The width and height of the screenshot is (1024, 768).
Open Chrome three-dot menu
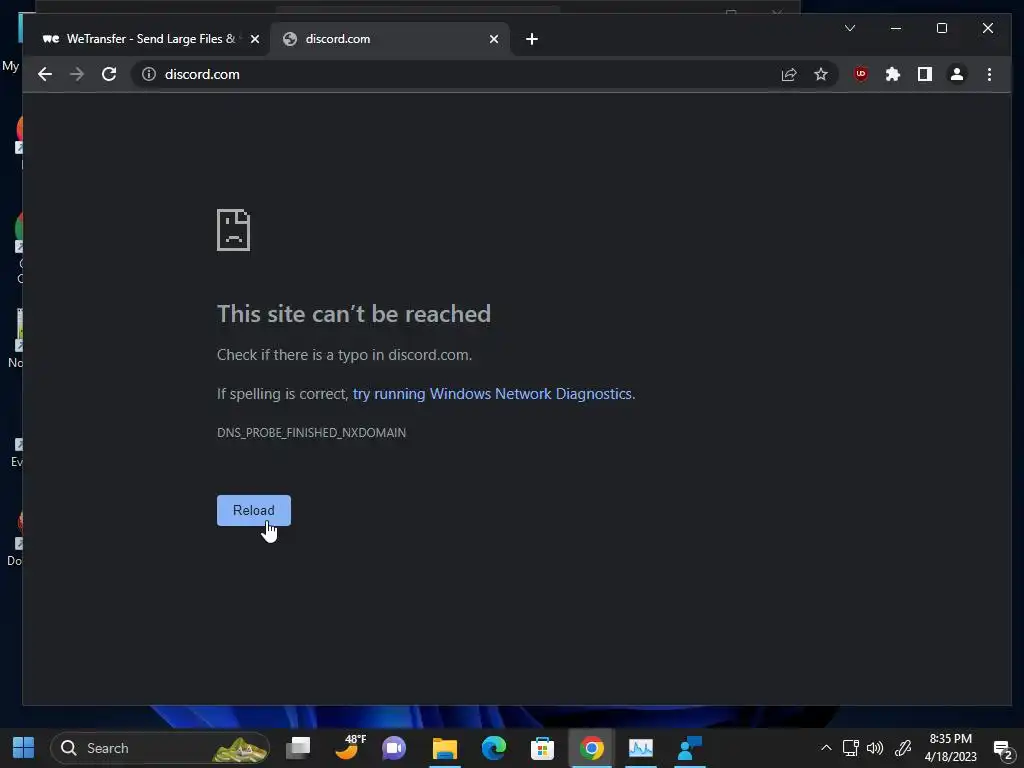(x=989, y=74)
